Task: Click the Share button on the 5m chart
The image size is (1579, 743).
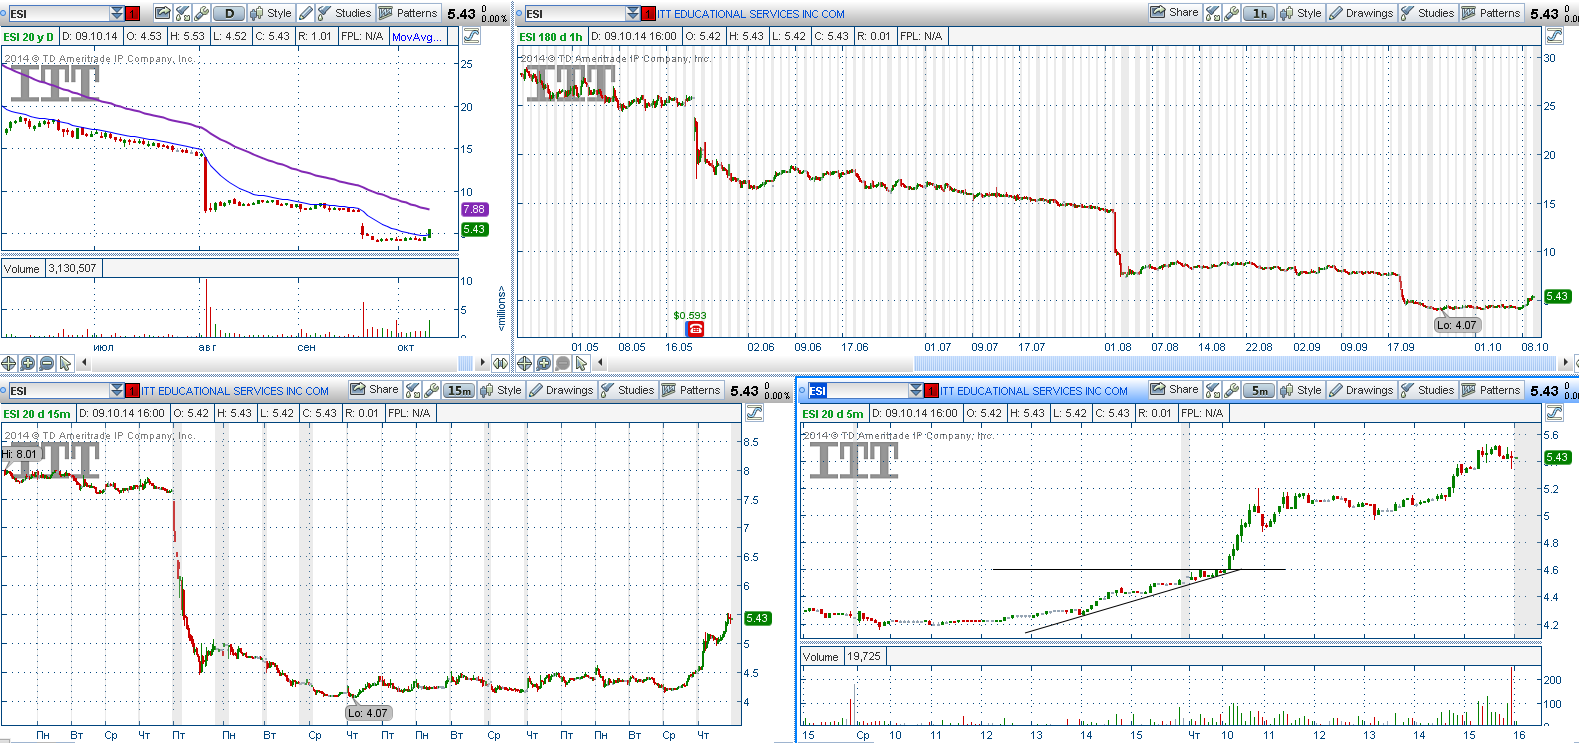Action: click(x=1174, y=390)
